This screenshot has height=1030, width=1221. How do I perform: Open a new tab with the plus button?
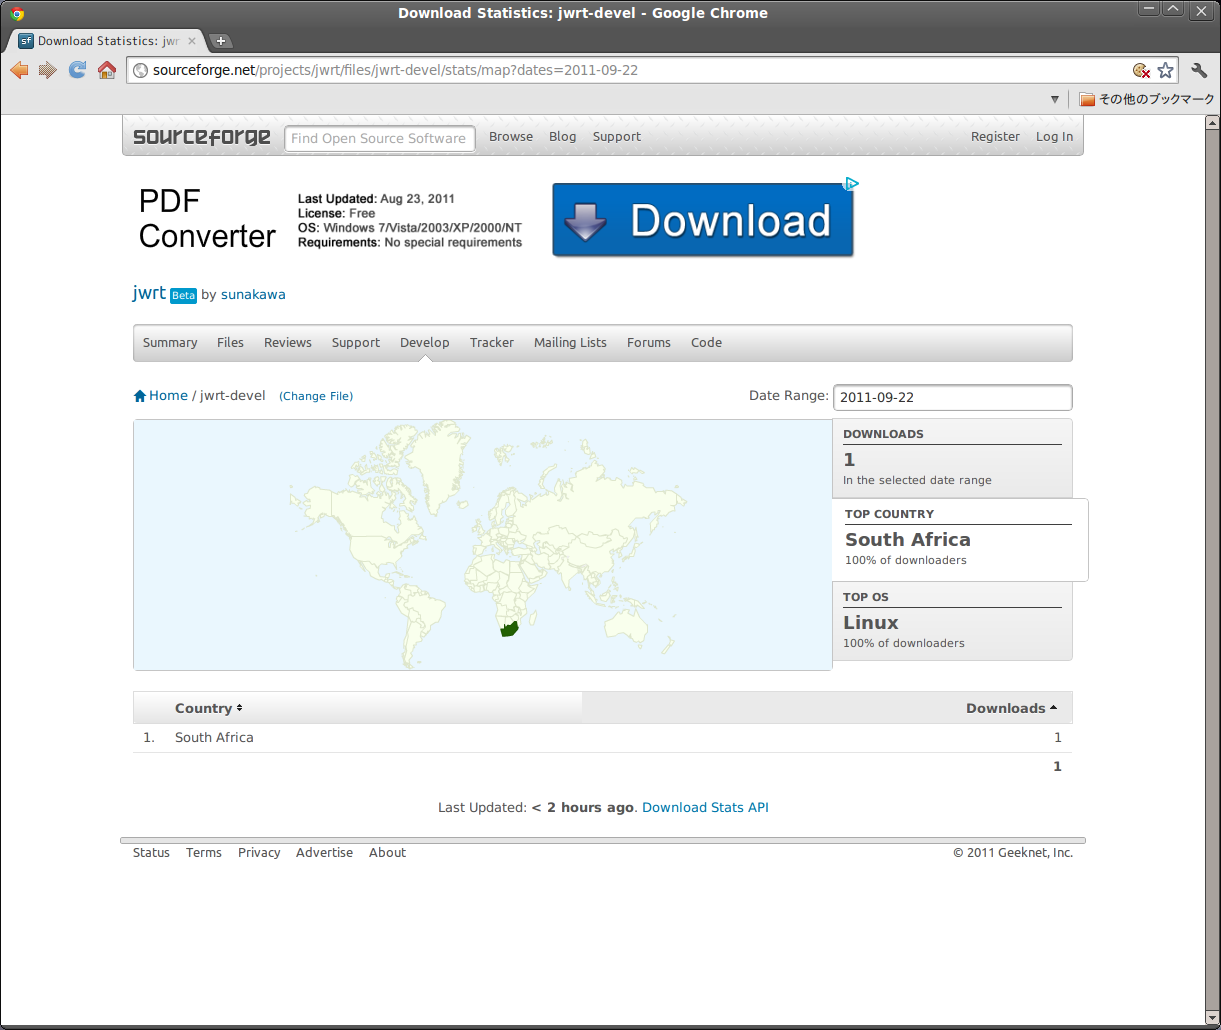point(221,41)
